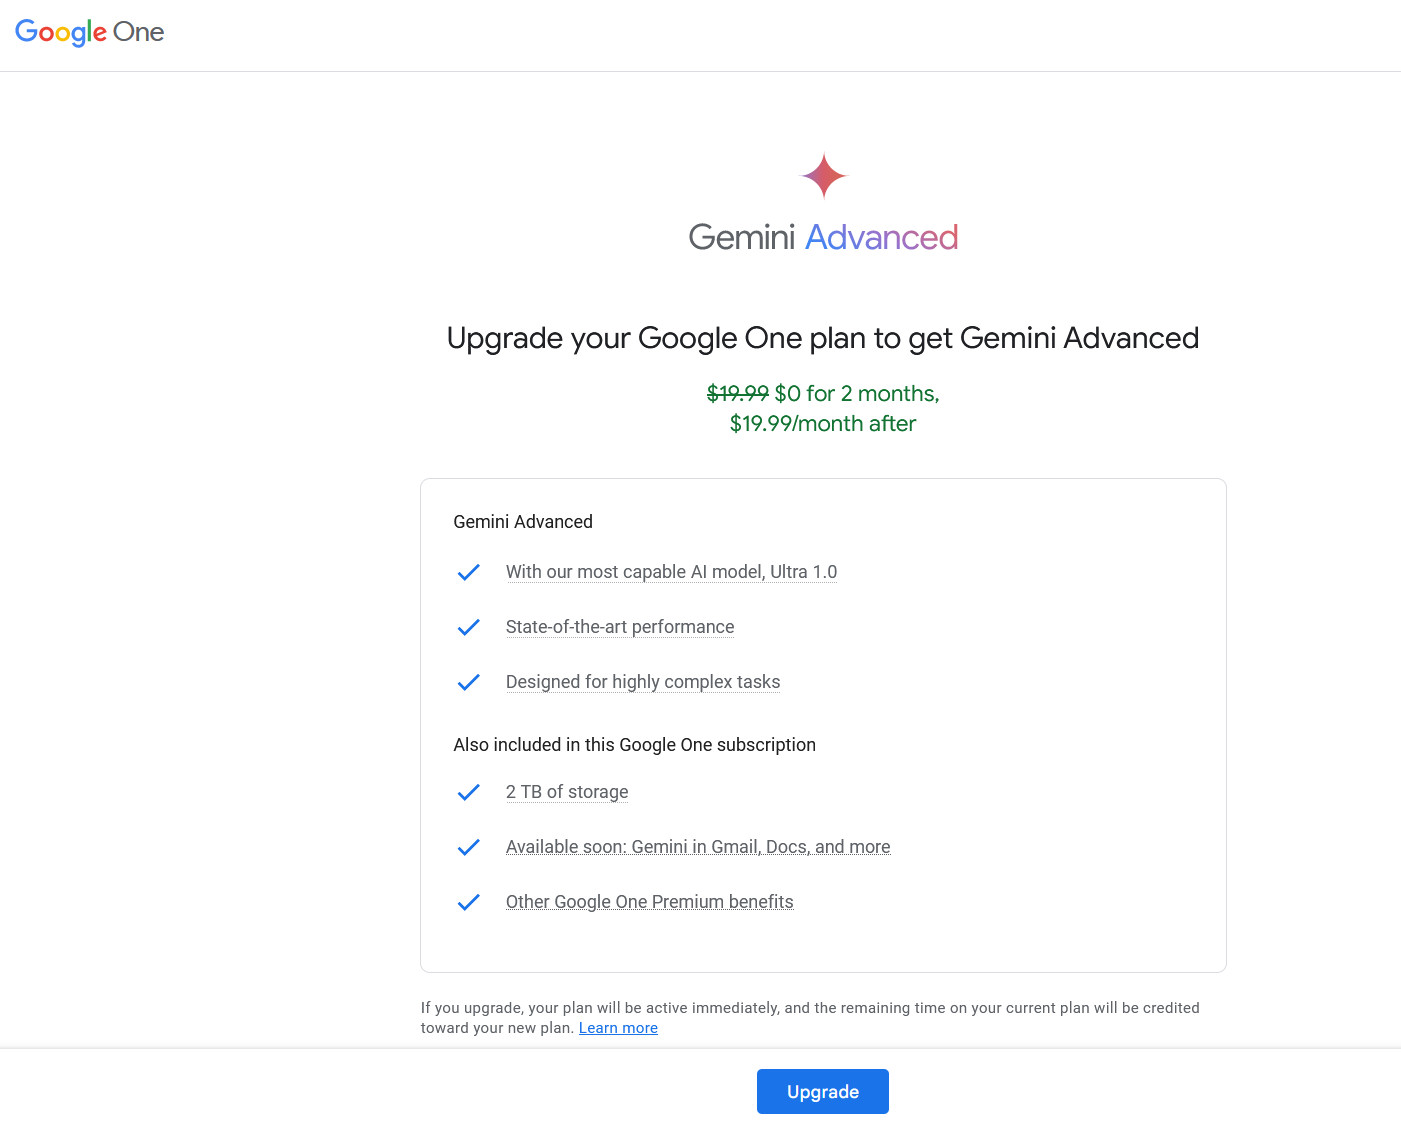Click the strikethrough $19.99 price
This screenshot has height=1126, width=1401.
coord(736,393)
